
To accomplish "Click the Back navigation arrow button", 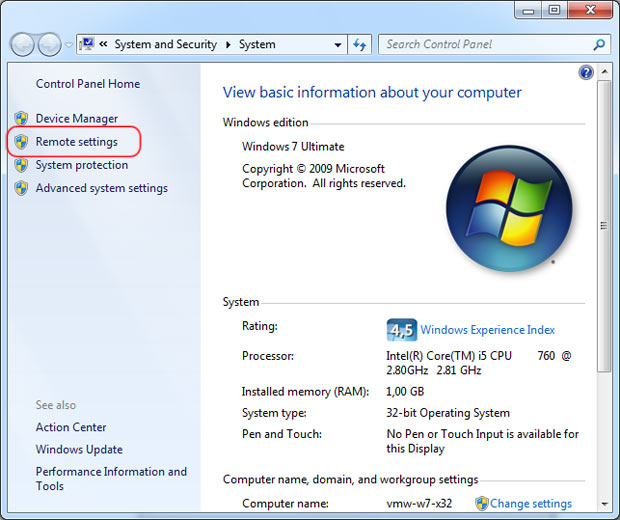I will click(x=23, y=44).
